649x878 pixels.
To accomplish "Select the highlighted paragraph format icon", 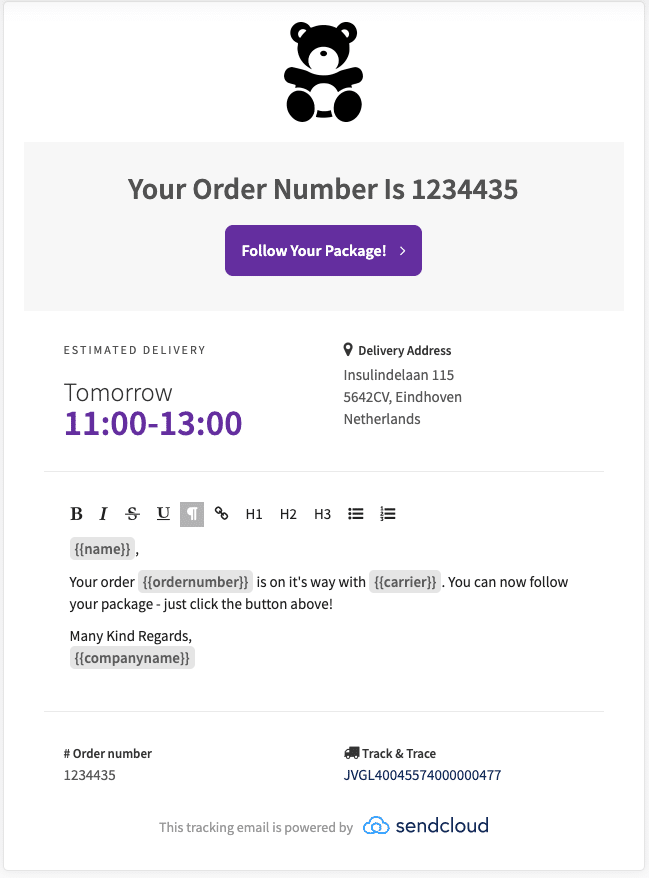I will tap(192, 514).
